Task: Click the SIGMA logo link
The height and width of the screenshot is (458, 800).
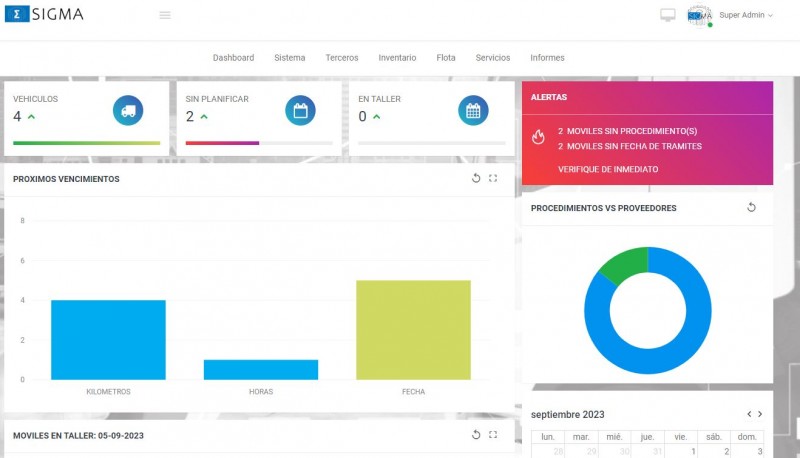Action: [45, 15]
